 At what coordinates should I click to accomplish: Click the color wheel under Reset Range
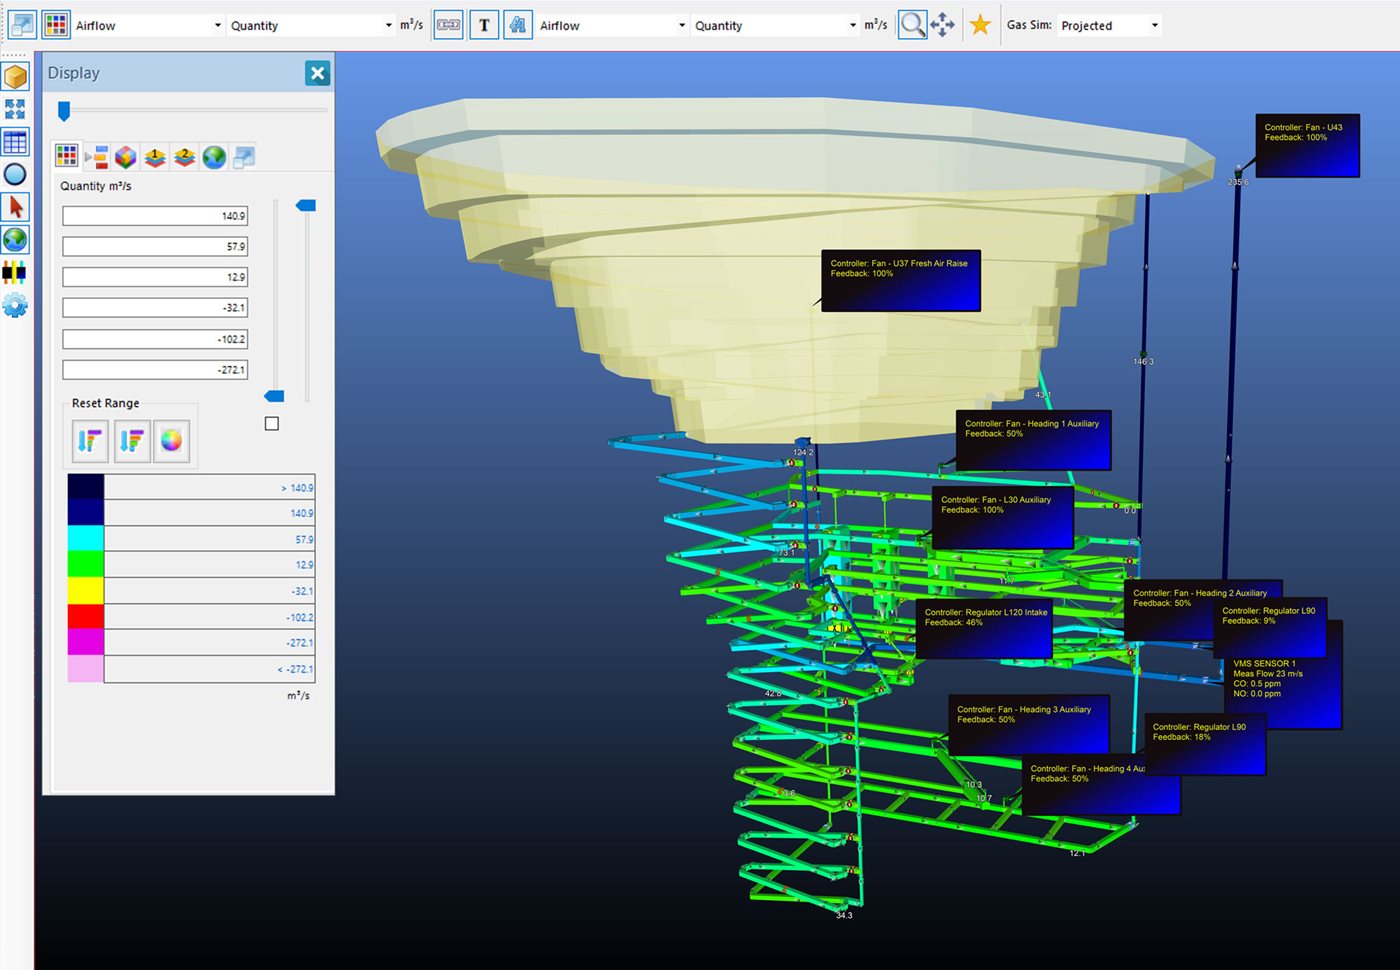coord(171,440)
